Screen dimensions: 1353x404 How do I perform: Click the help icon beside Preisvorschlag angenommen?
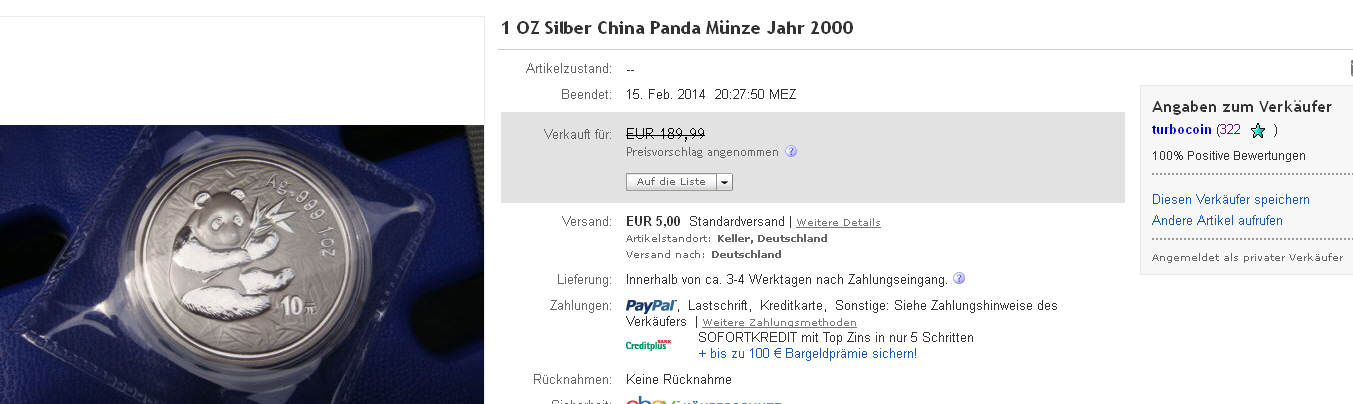click(x=790, y=152)
